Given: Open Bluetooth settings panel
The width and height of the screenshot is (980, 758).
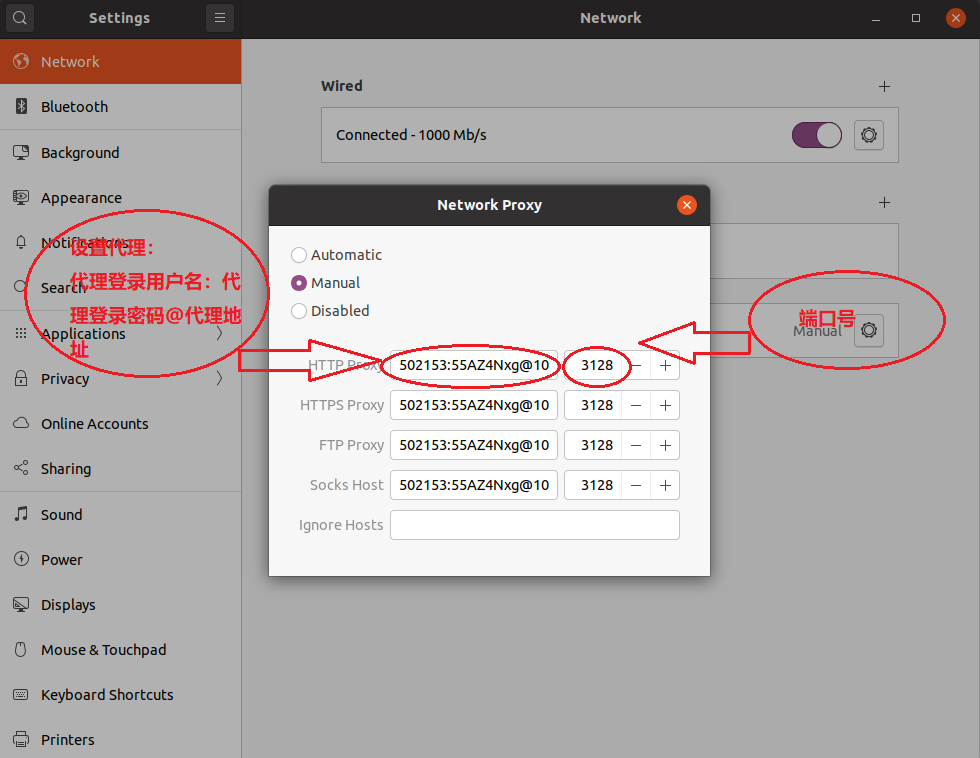Looking at the screenshot, I should (x=121, y=107).
